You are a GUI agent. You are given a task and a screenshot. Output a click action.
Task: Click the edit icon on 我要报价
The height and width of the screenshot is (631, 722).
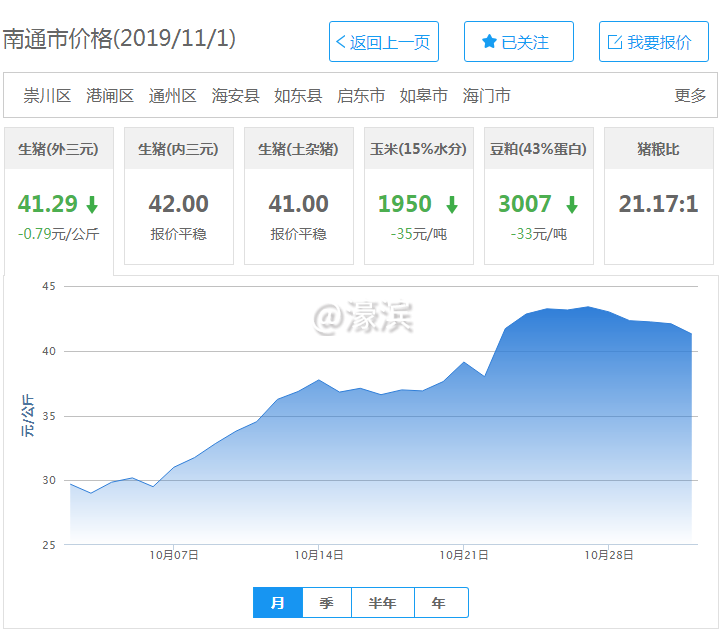point(615,42)
